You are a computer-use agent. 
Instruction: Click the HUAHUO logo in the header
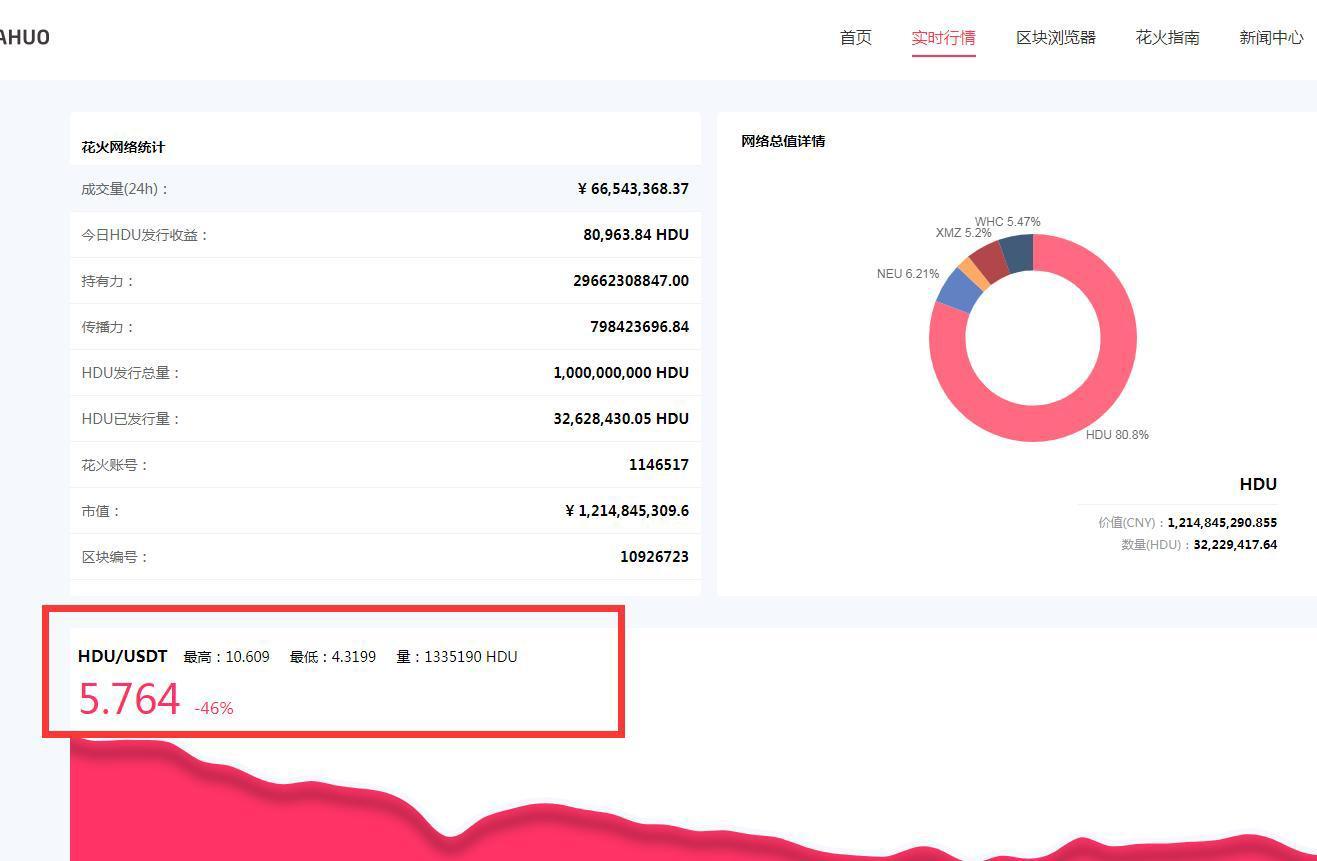(x=22, y=37)
